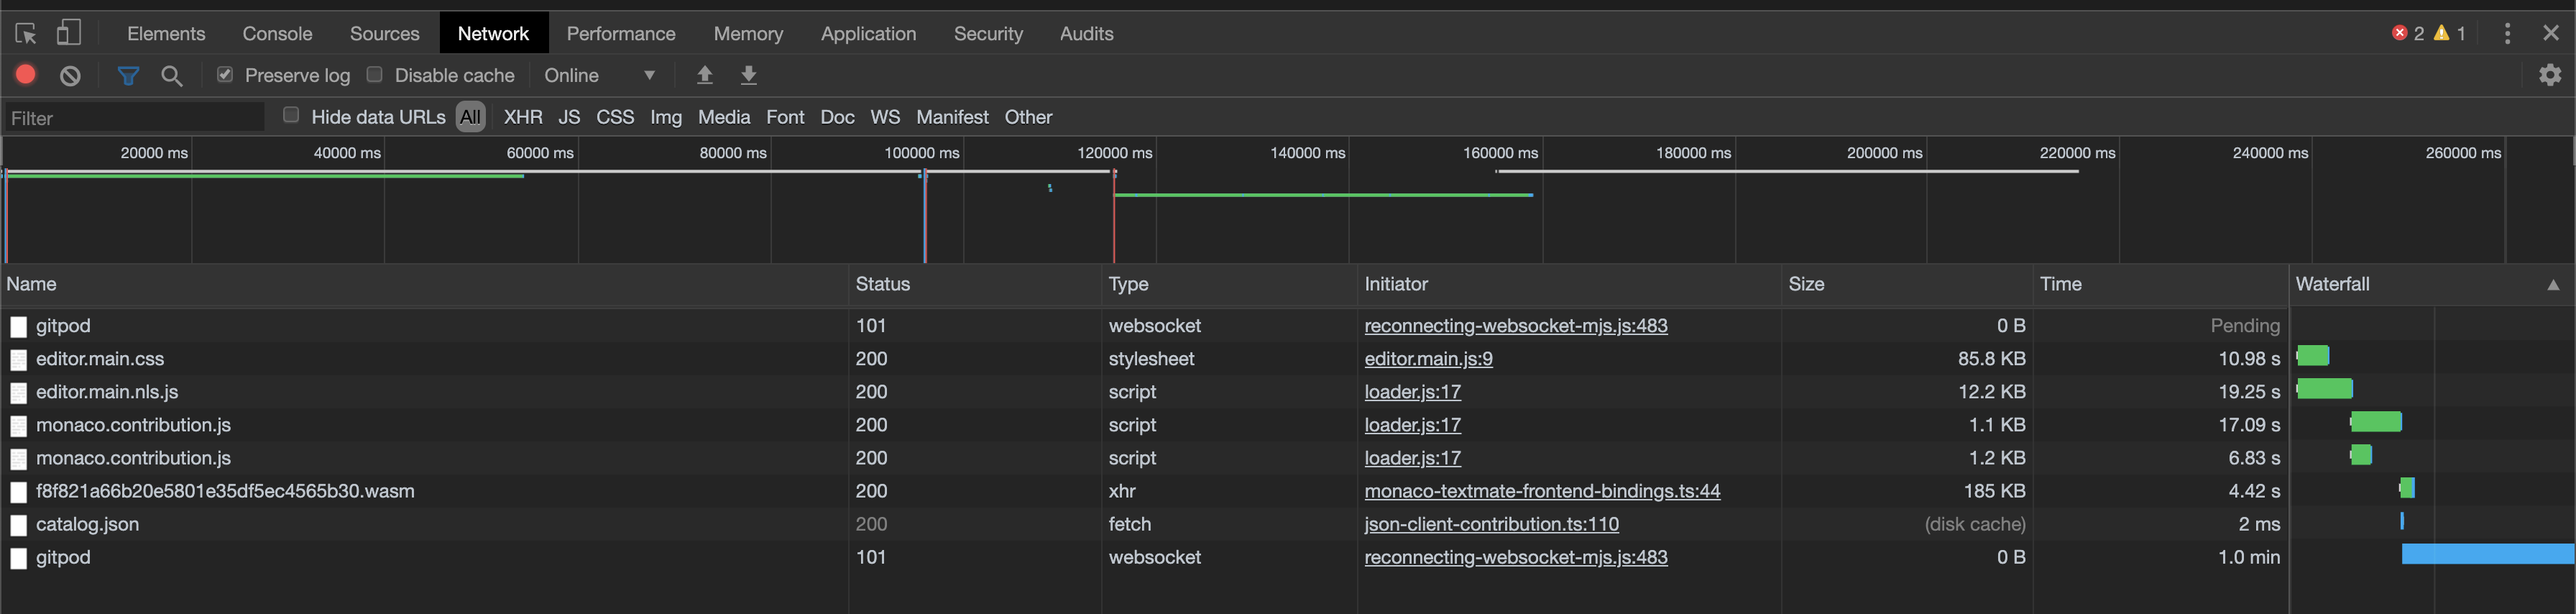Click Waterfall column sort arrow
The height and width of the screenshot is (614, 2576).
pos(2552,285)
